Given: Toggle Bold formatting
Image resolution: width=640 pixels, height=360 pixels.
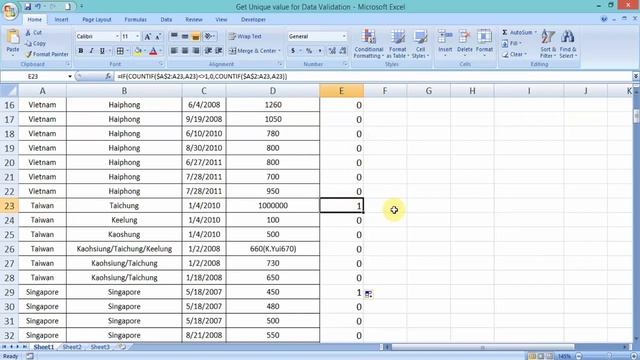Looking at the screenshot, I should [81, 51].
